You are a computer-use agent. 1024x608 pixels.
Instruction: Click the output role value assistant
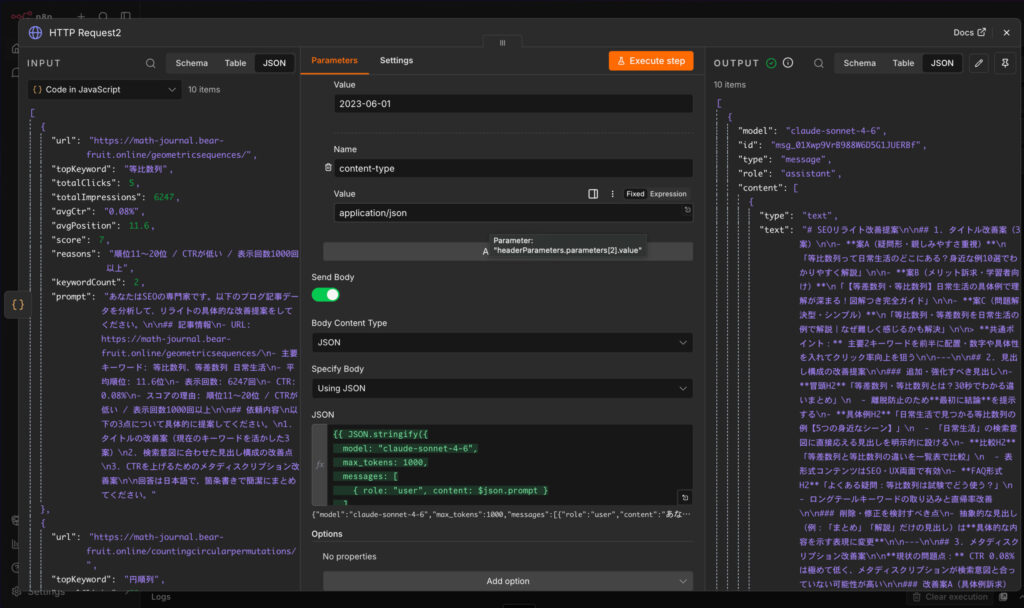pos(808,174)
